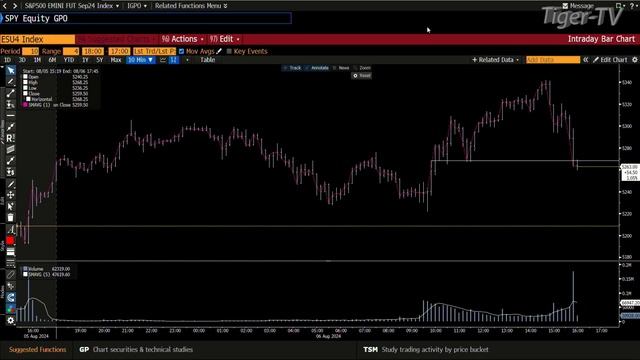Viewport: 640px width, 360px height.
Task: Open the Lst Trd/Lst Px selector
Action: coord(155,51)
